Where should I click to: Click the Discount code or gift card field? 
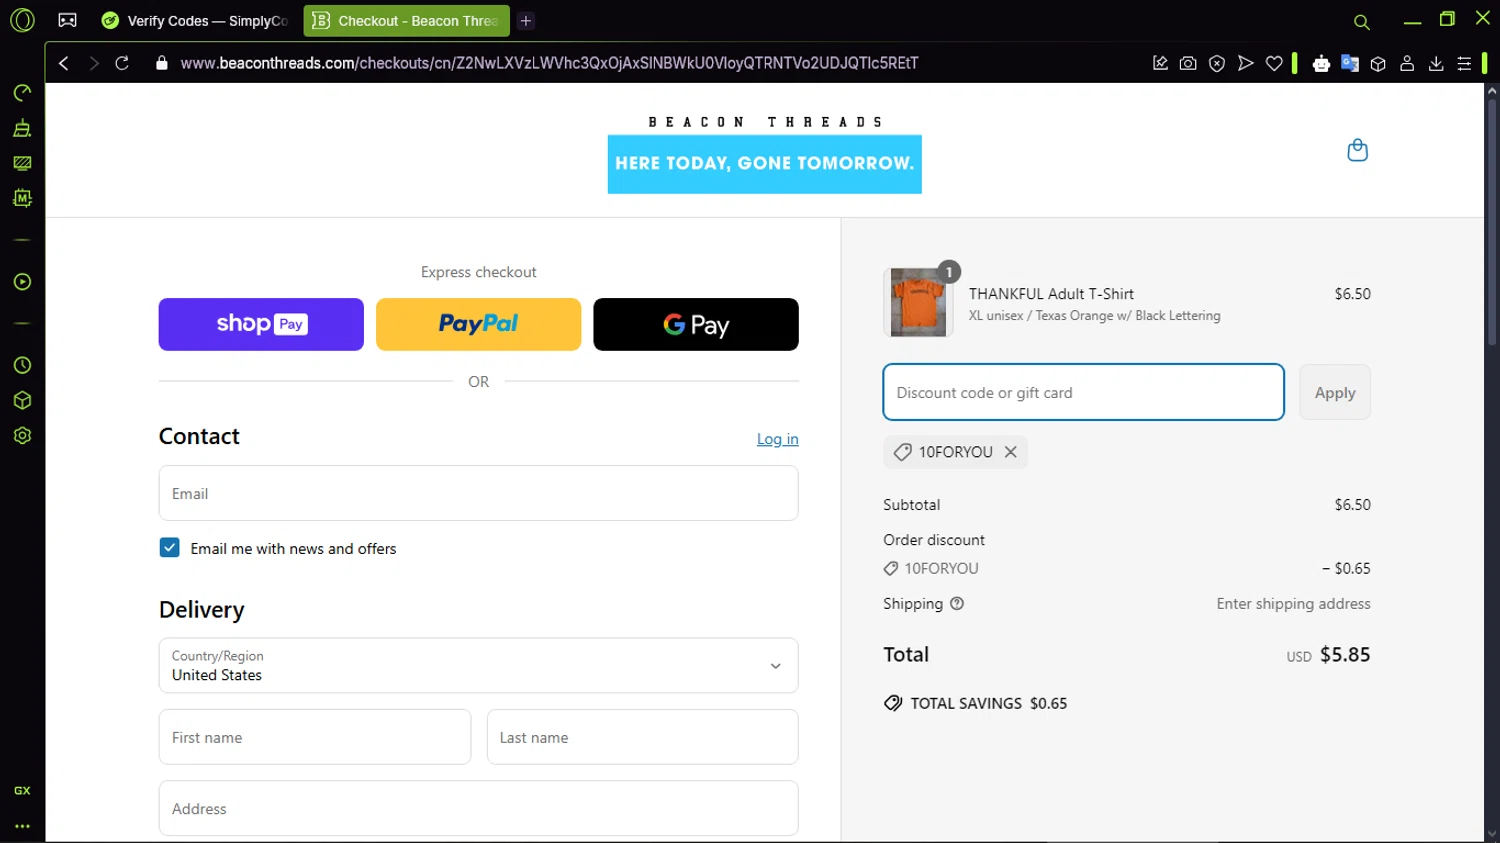[1084, 392]
